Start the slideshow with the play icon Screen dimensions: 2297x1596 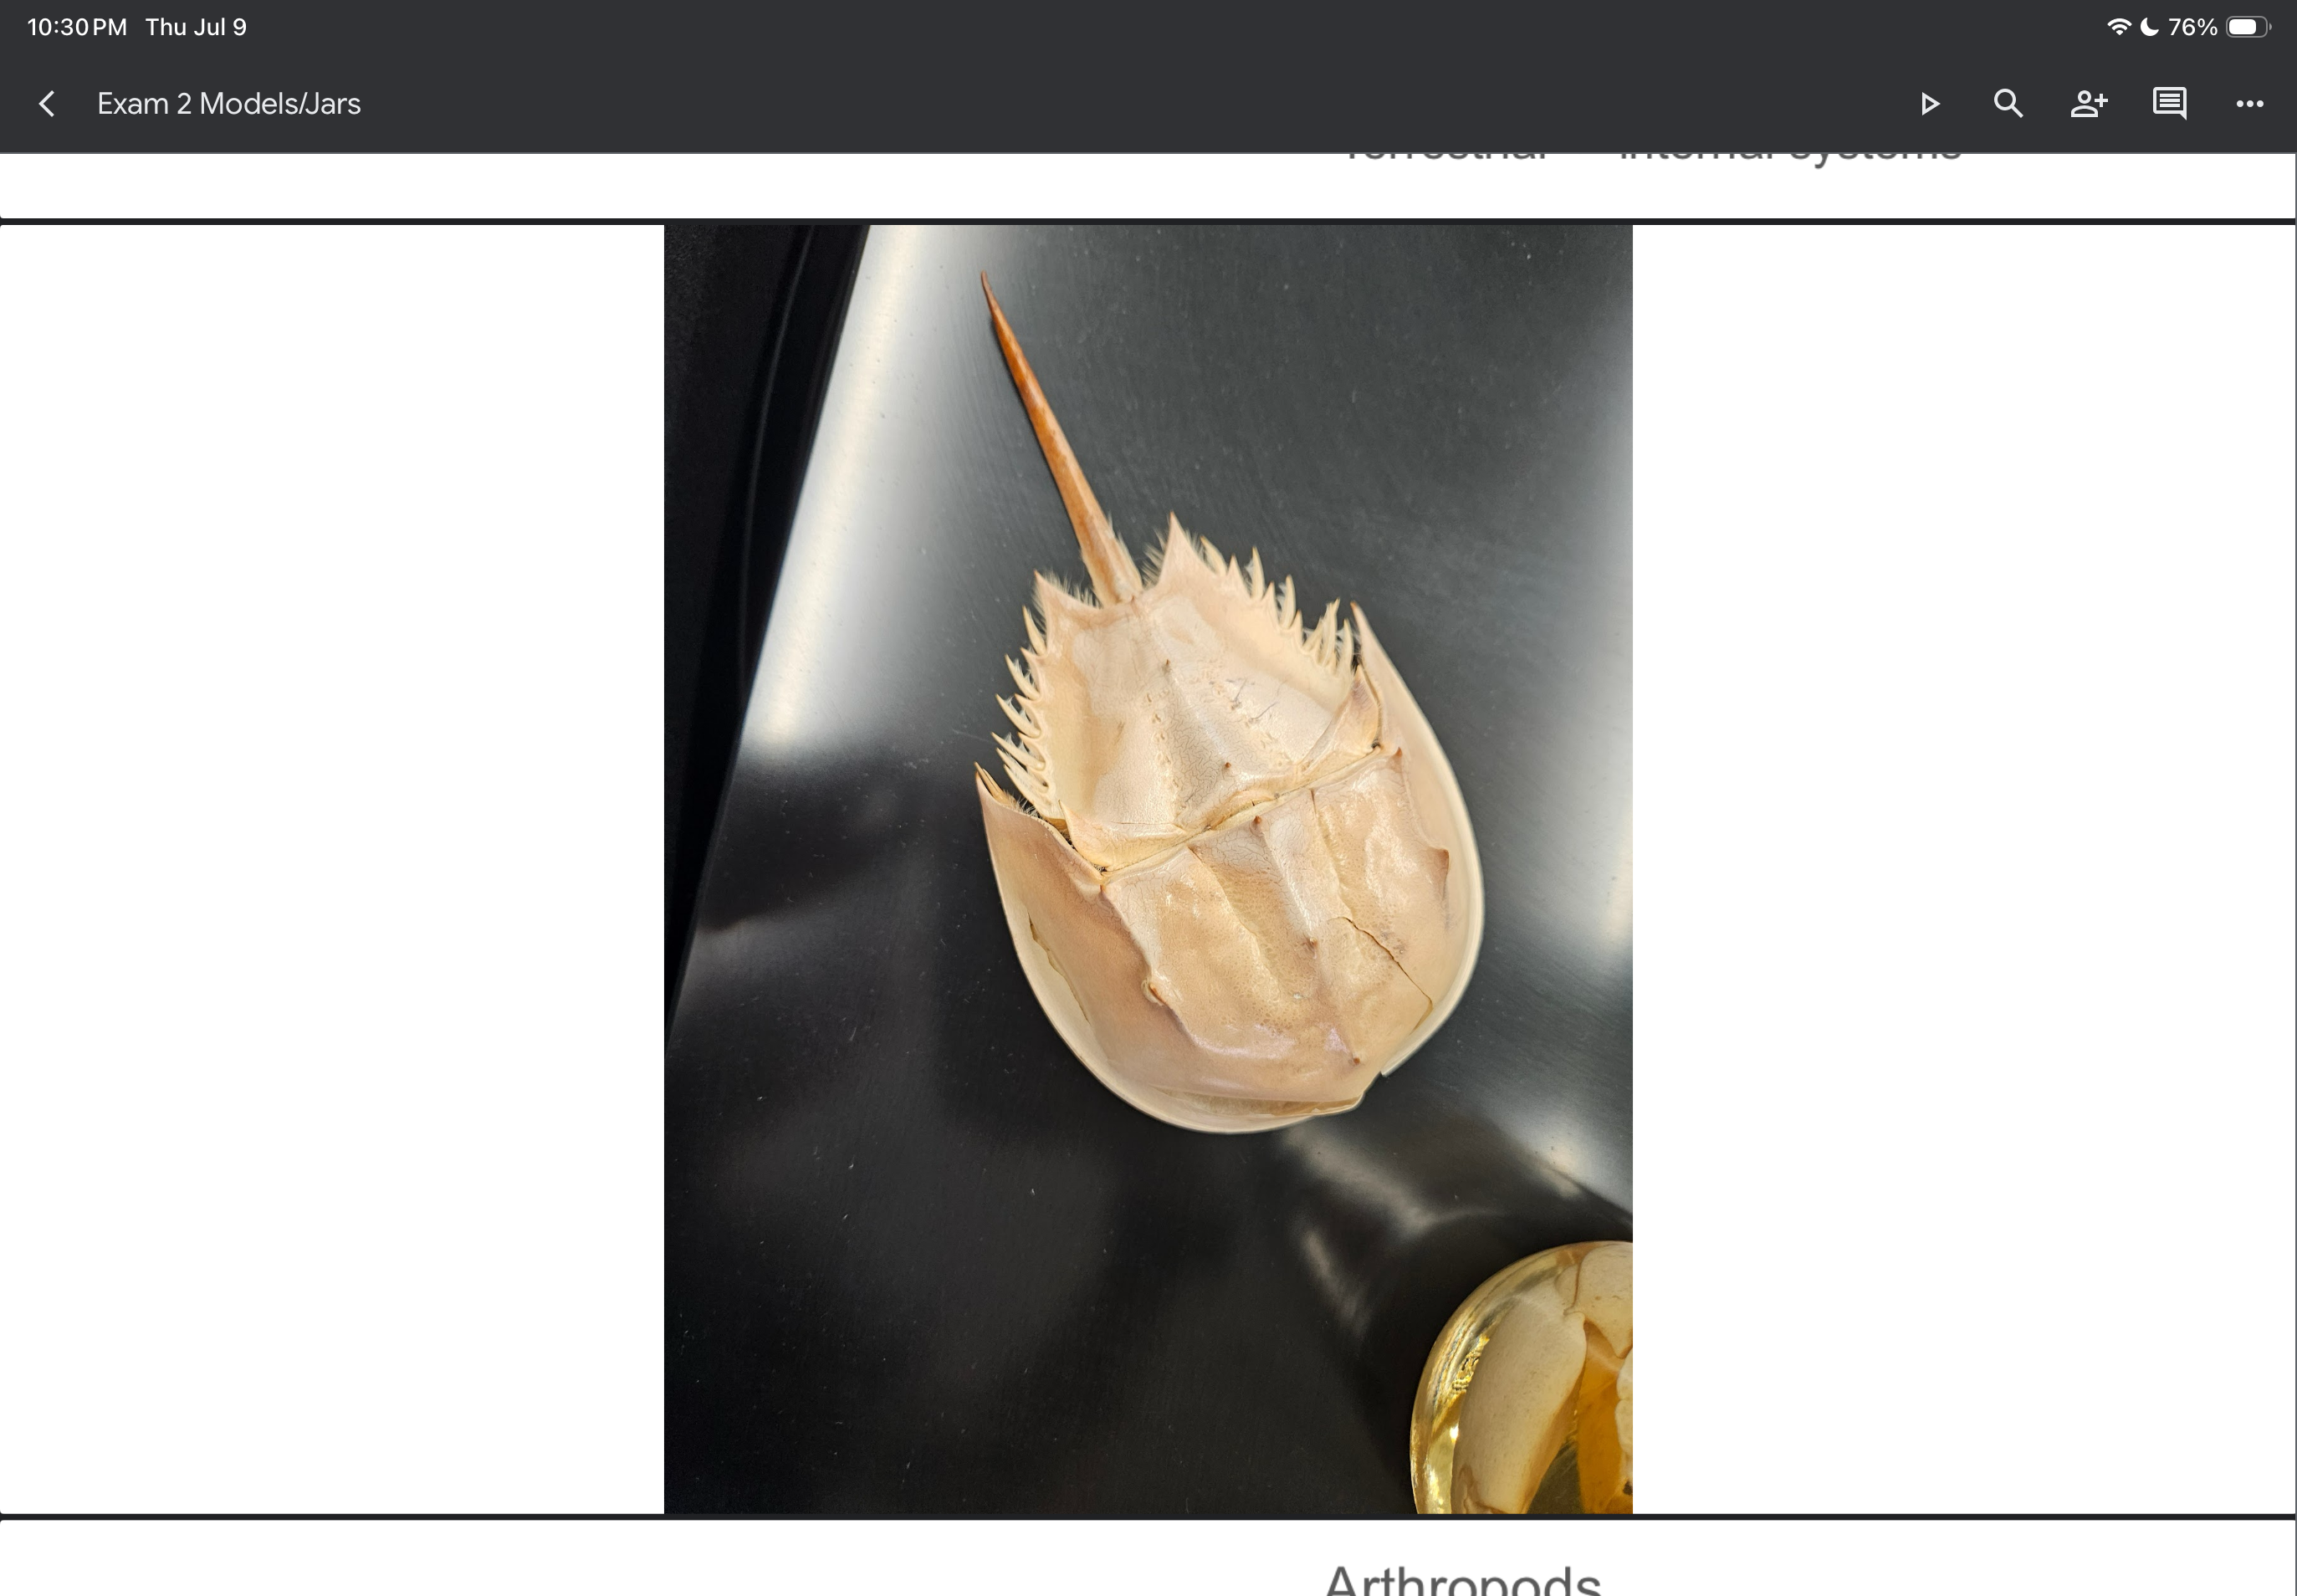point(1930,104)
